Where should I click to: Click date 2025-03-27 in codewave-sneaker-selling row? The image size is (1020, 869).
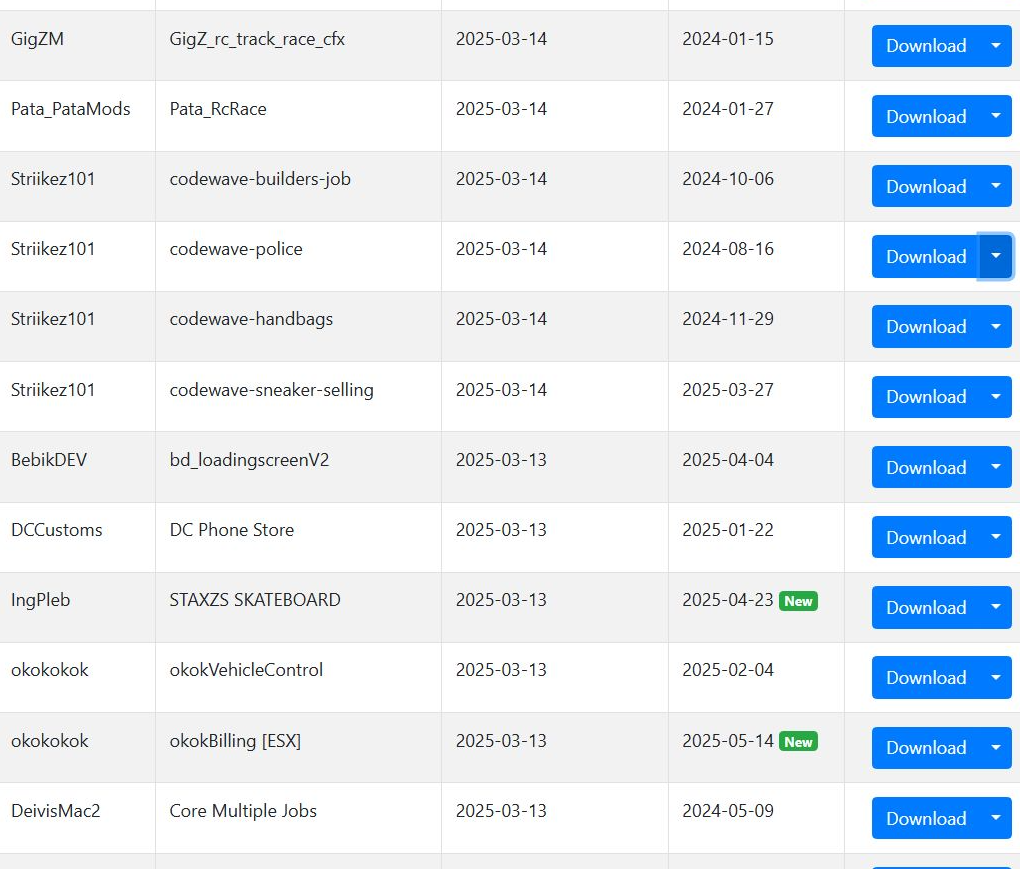pyautogui.click(x=728, y=390)
